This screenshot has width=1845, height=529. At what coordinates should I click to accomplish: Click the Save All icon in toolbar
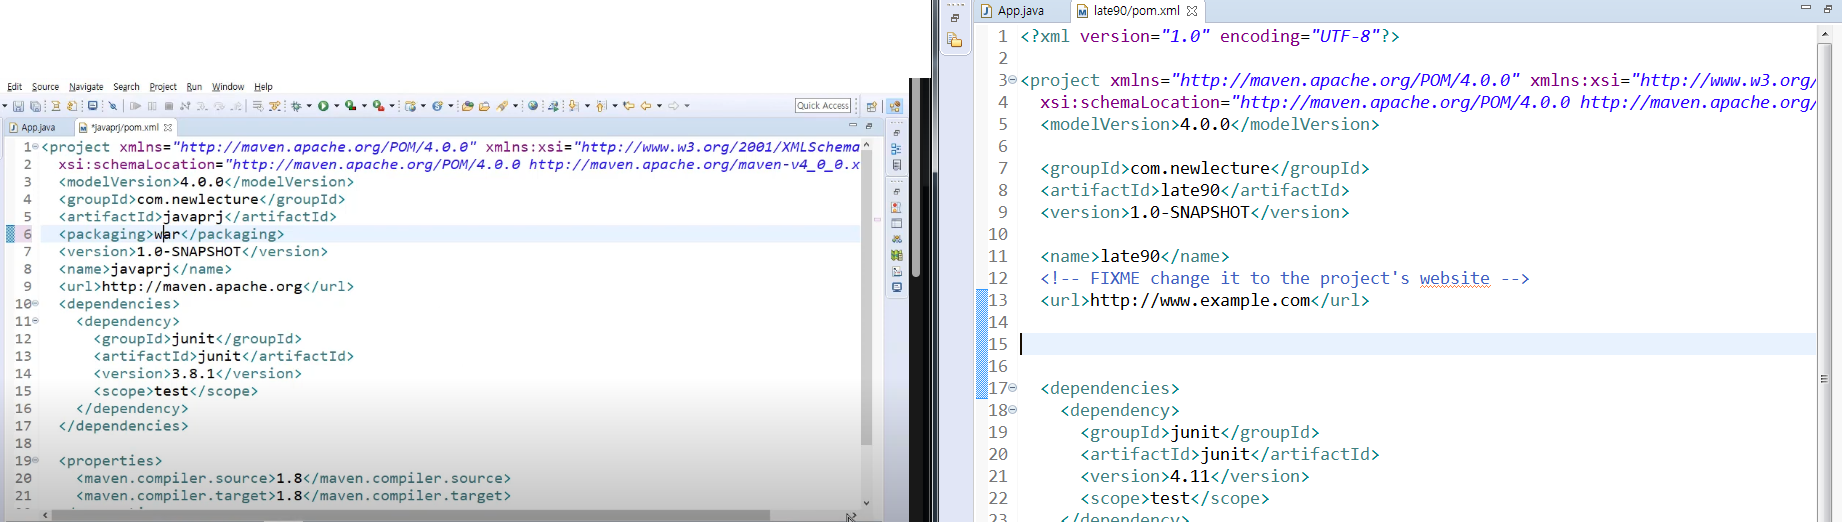pyautogui.click(x=35, y=106)
